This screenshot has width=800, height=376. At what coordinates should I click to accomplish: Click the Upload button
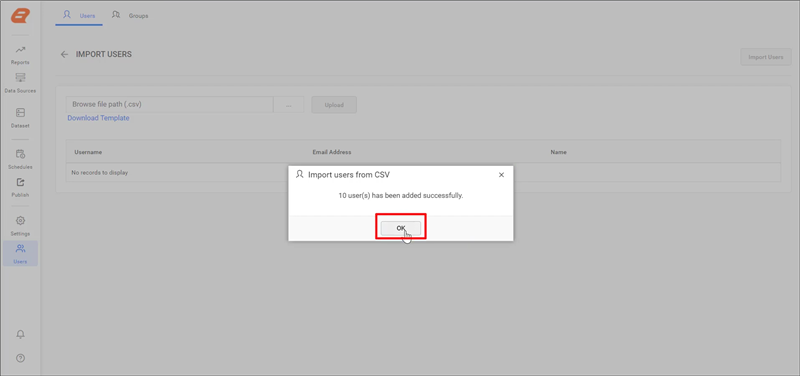click(x=334, y=105)
